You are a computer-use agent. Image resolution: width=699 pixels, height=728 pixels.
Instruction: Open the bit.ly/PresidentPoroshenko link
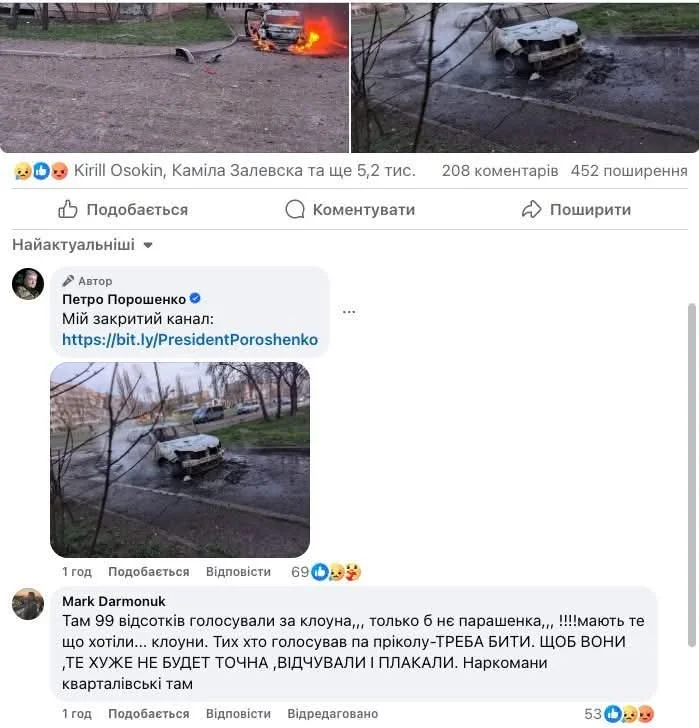pos(190,339)
